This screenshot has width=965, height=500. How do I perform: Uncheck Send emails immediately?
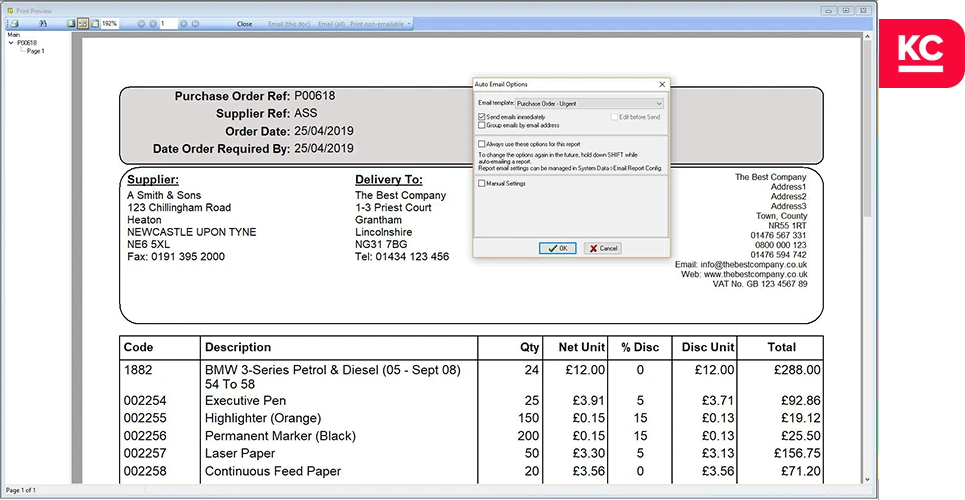[481, 117]
